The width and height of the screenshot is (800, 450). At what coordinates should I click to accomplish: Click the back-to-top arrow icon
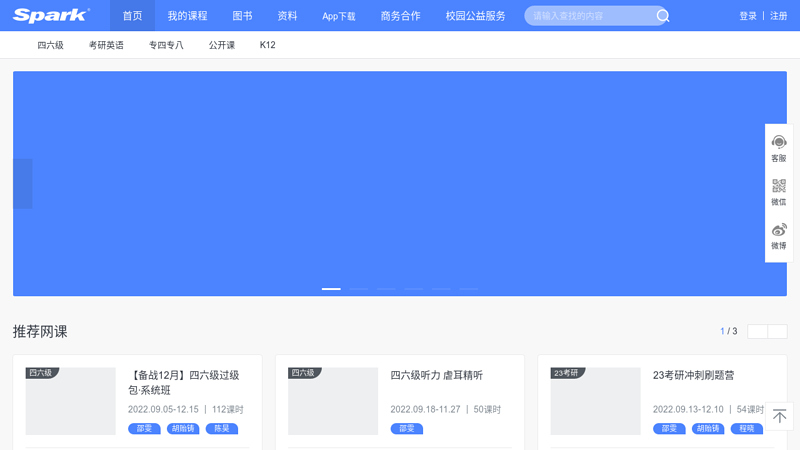779,416
